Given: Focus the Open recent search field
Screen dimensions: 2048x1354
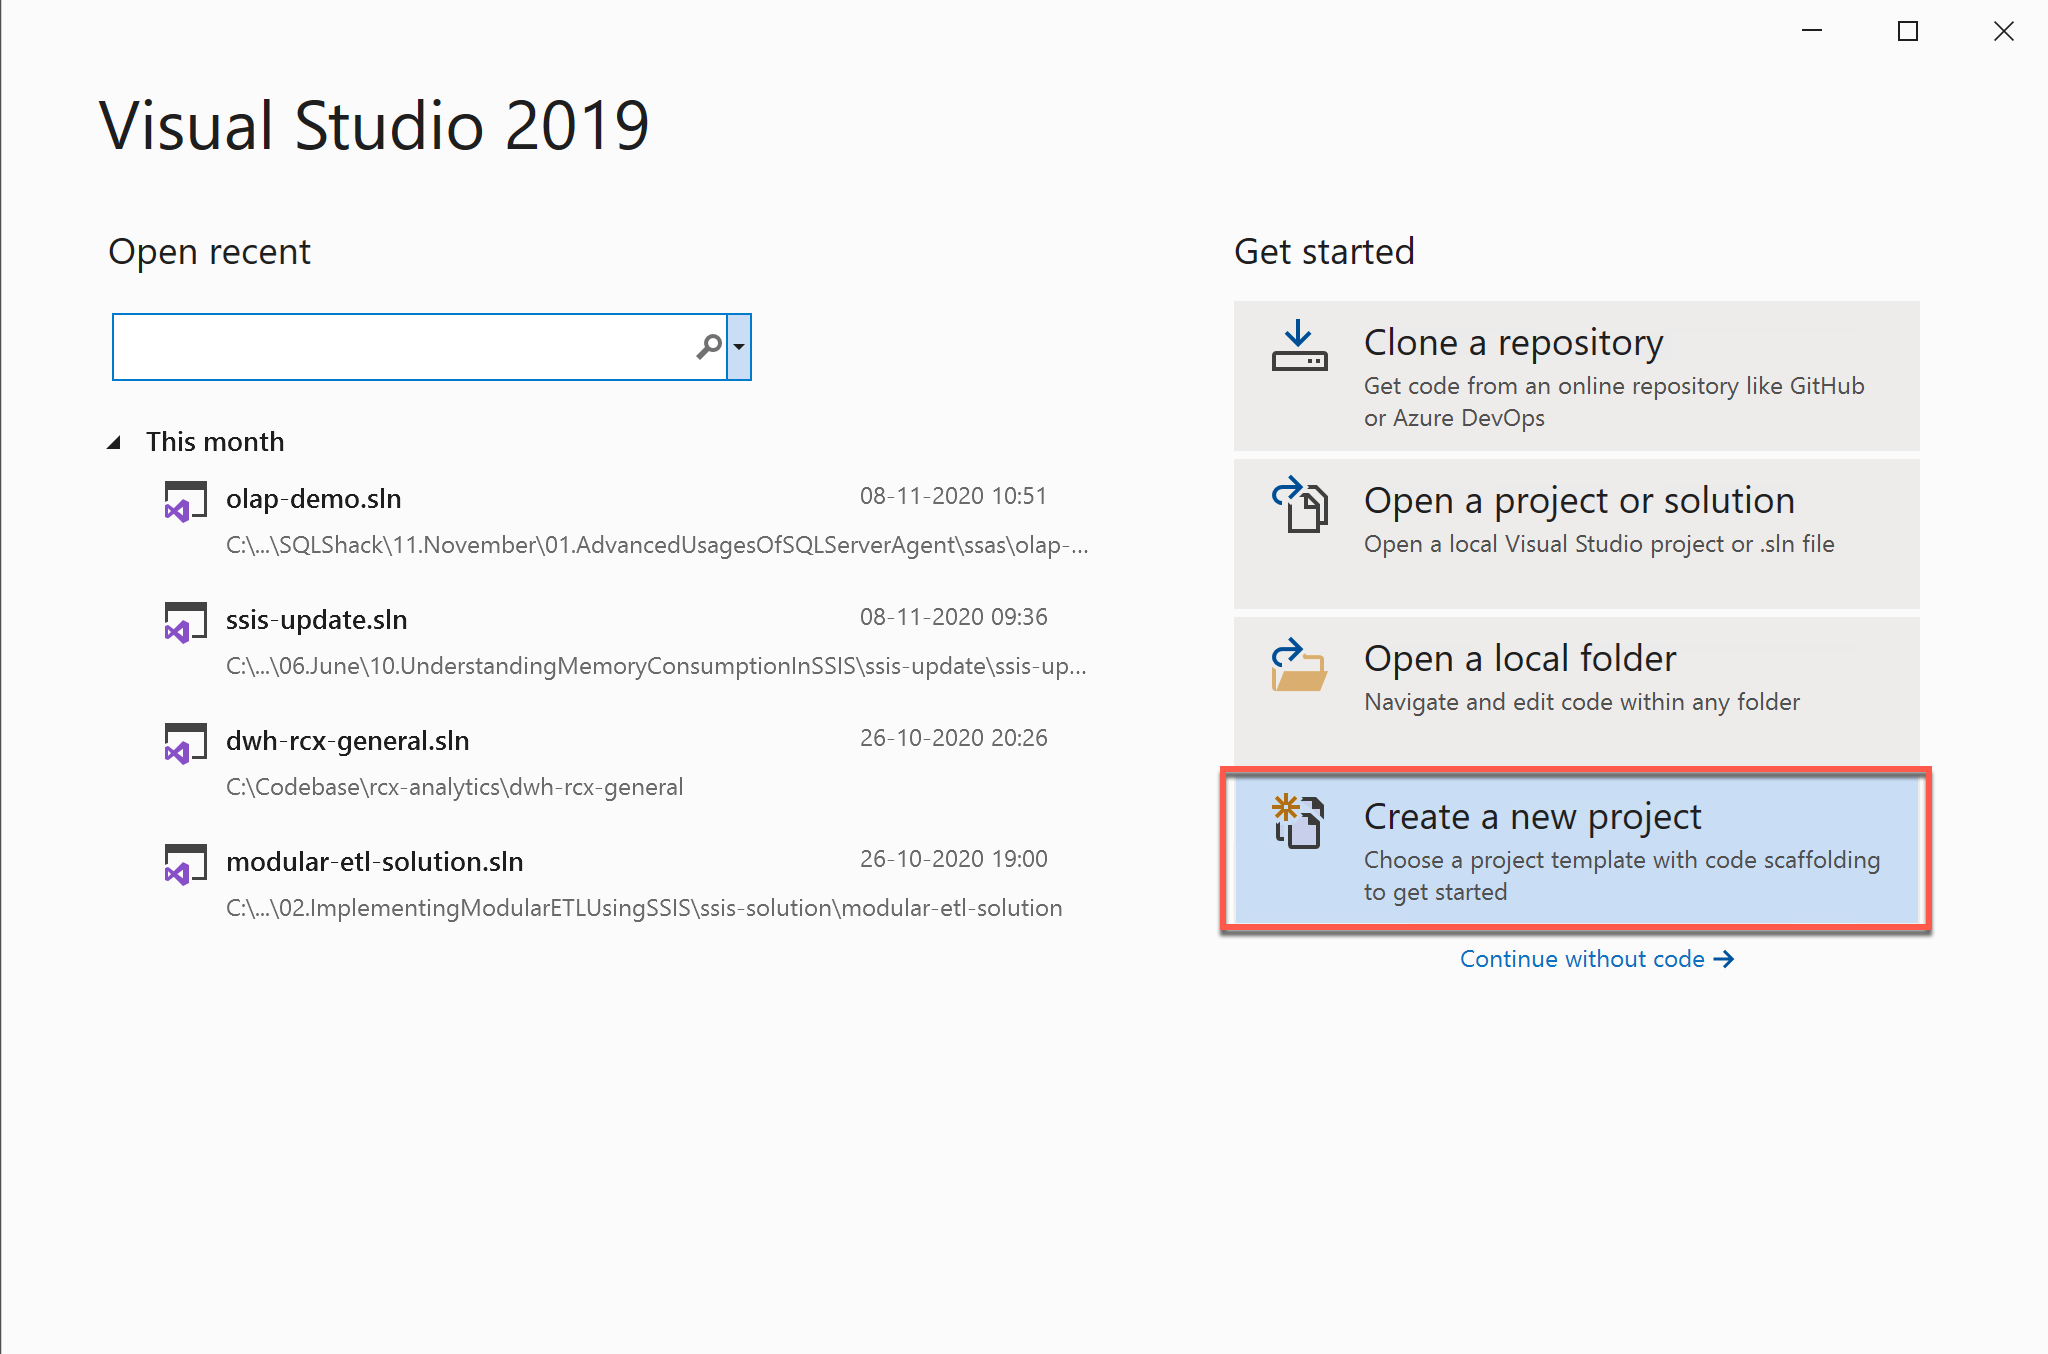Looking at the screenshot, I should (x=400, y=347).
